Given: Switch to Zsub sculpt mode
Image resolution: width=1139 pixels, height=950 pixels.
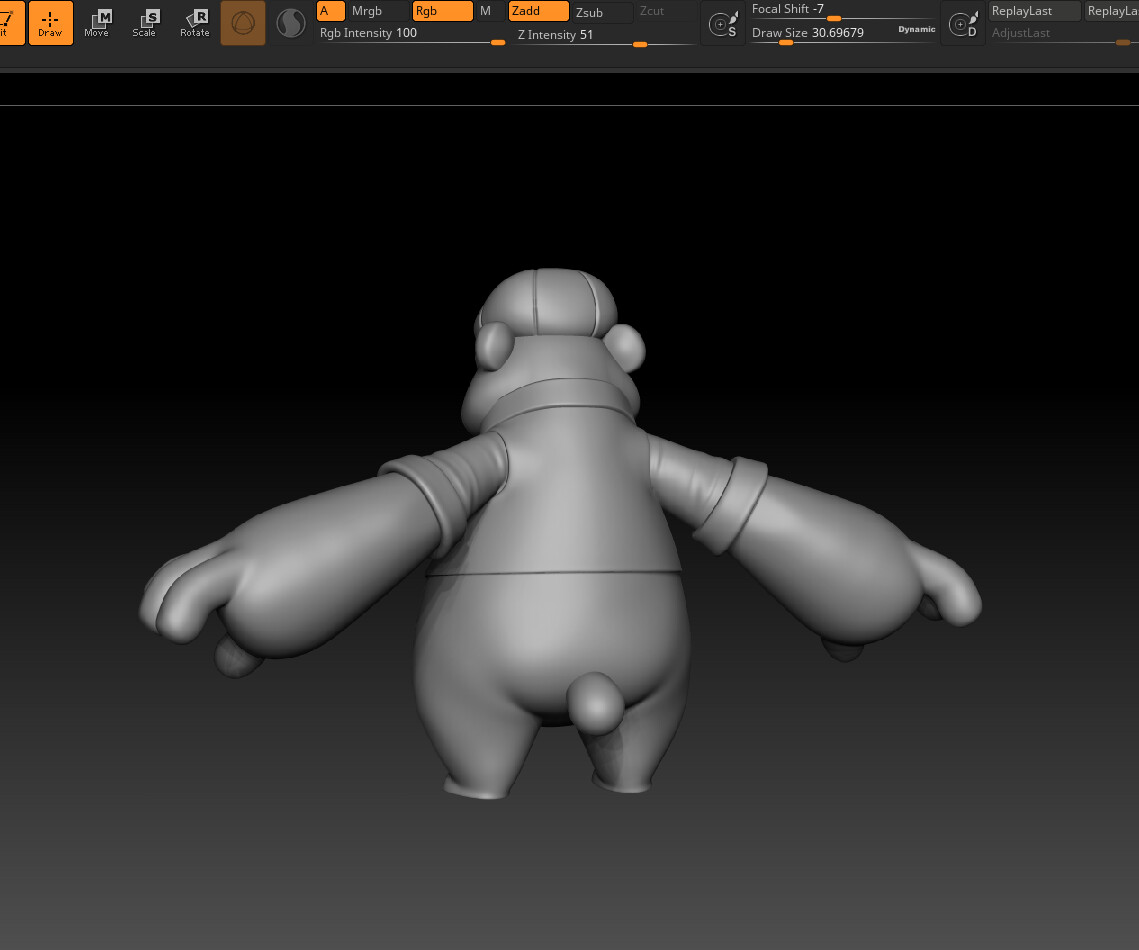Looking at the screenshot, I should [602, 12].
